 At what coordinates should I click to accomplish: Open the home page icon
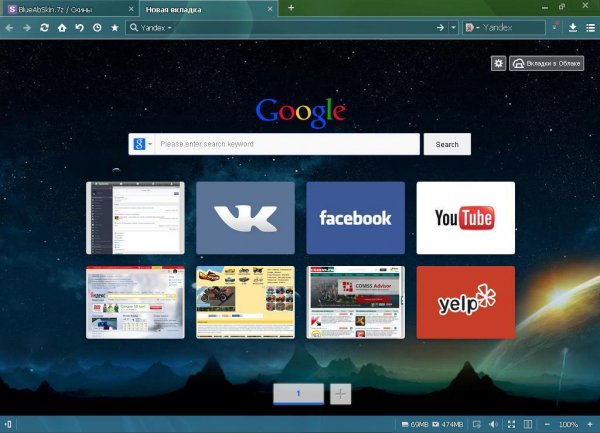(62, 28)
